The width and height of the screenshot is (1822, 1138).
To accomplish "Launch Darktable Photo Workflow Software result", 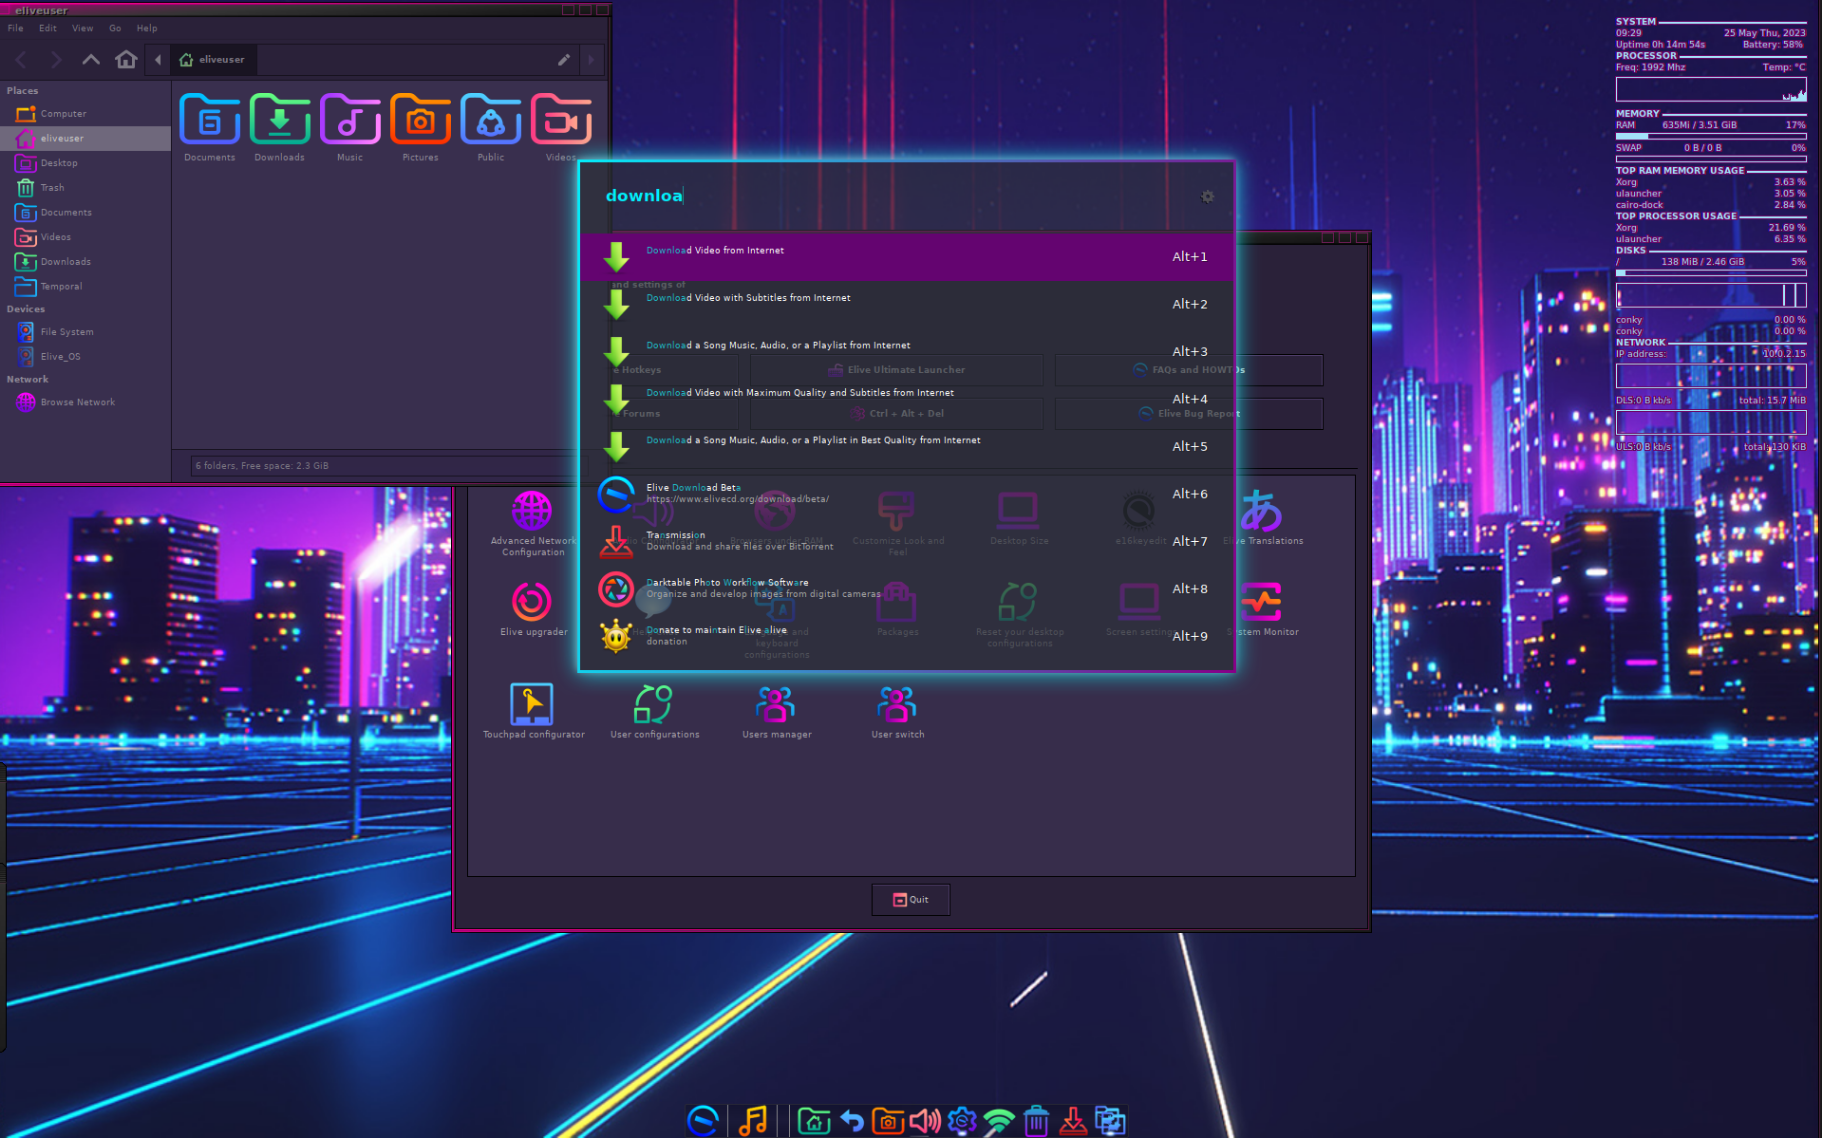I will [907, 589].
